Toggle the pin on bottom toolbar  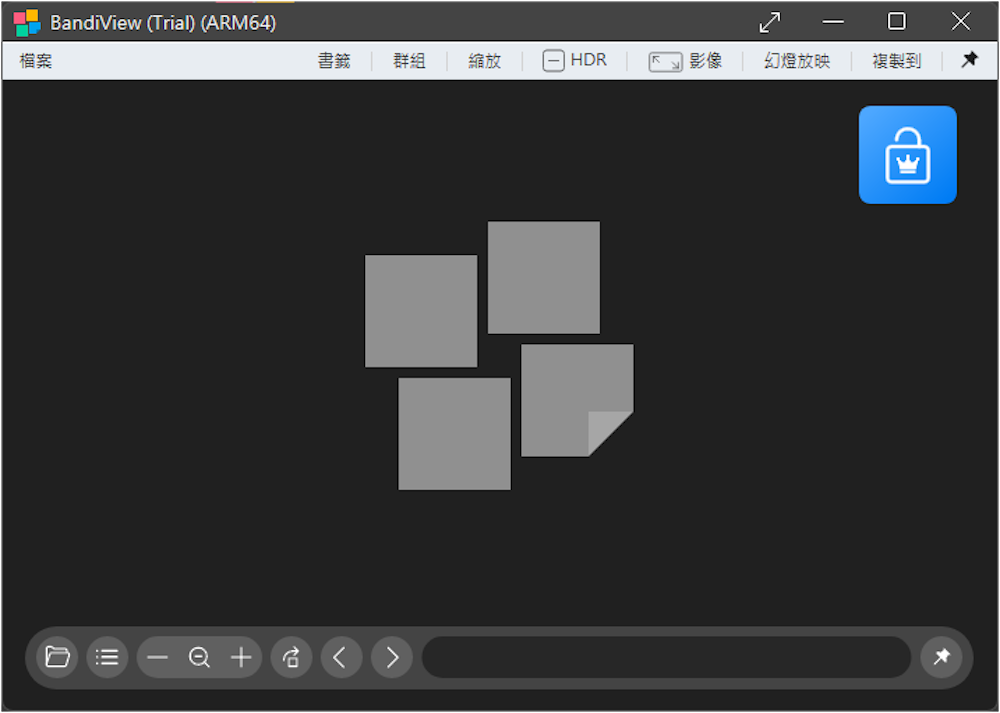941,657
